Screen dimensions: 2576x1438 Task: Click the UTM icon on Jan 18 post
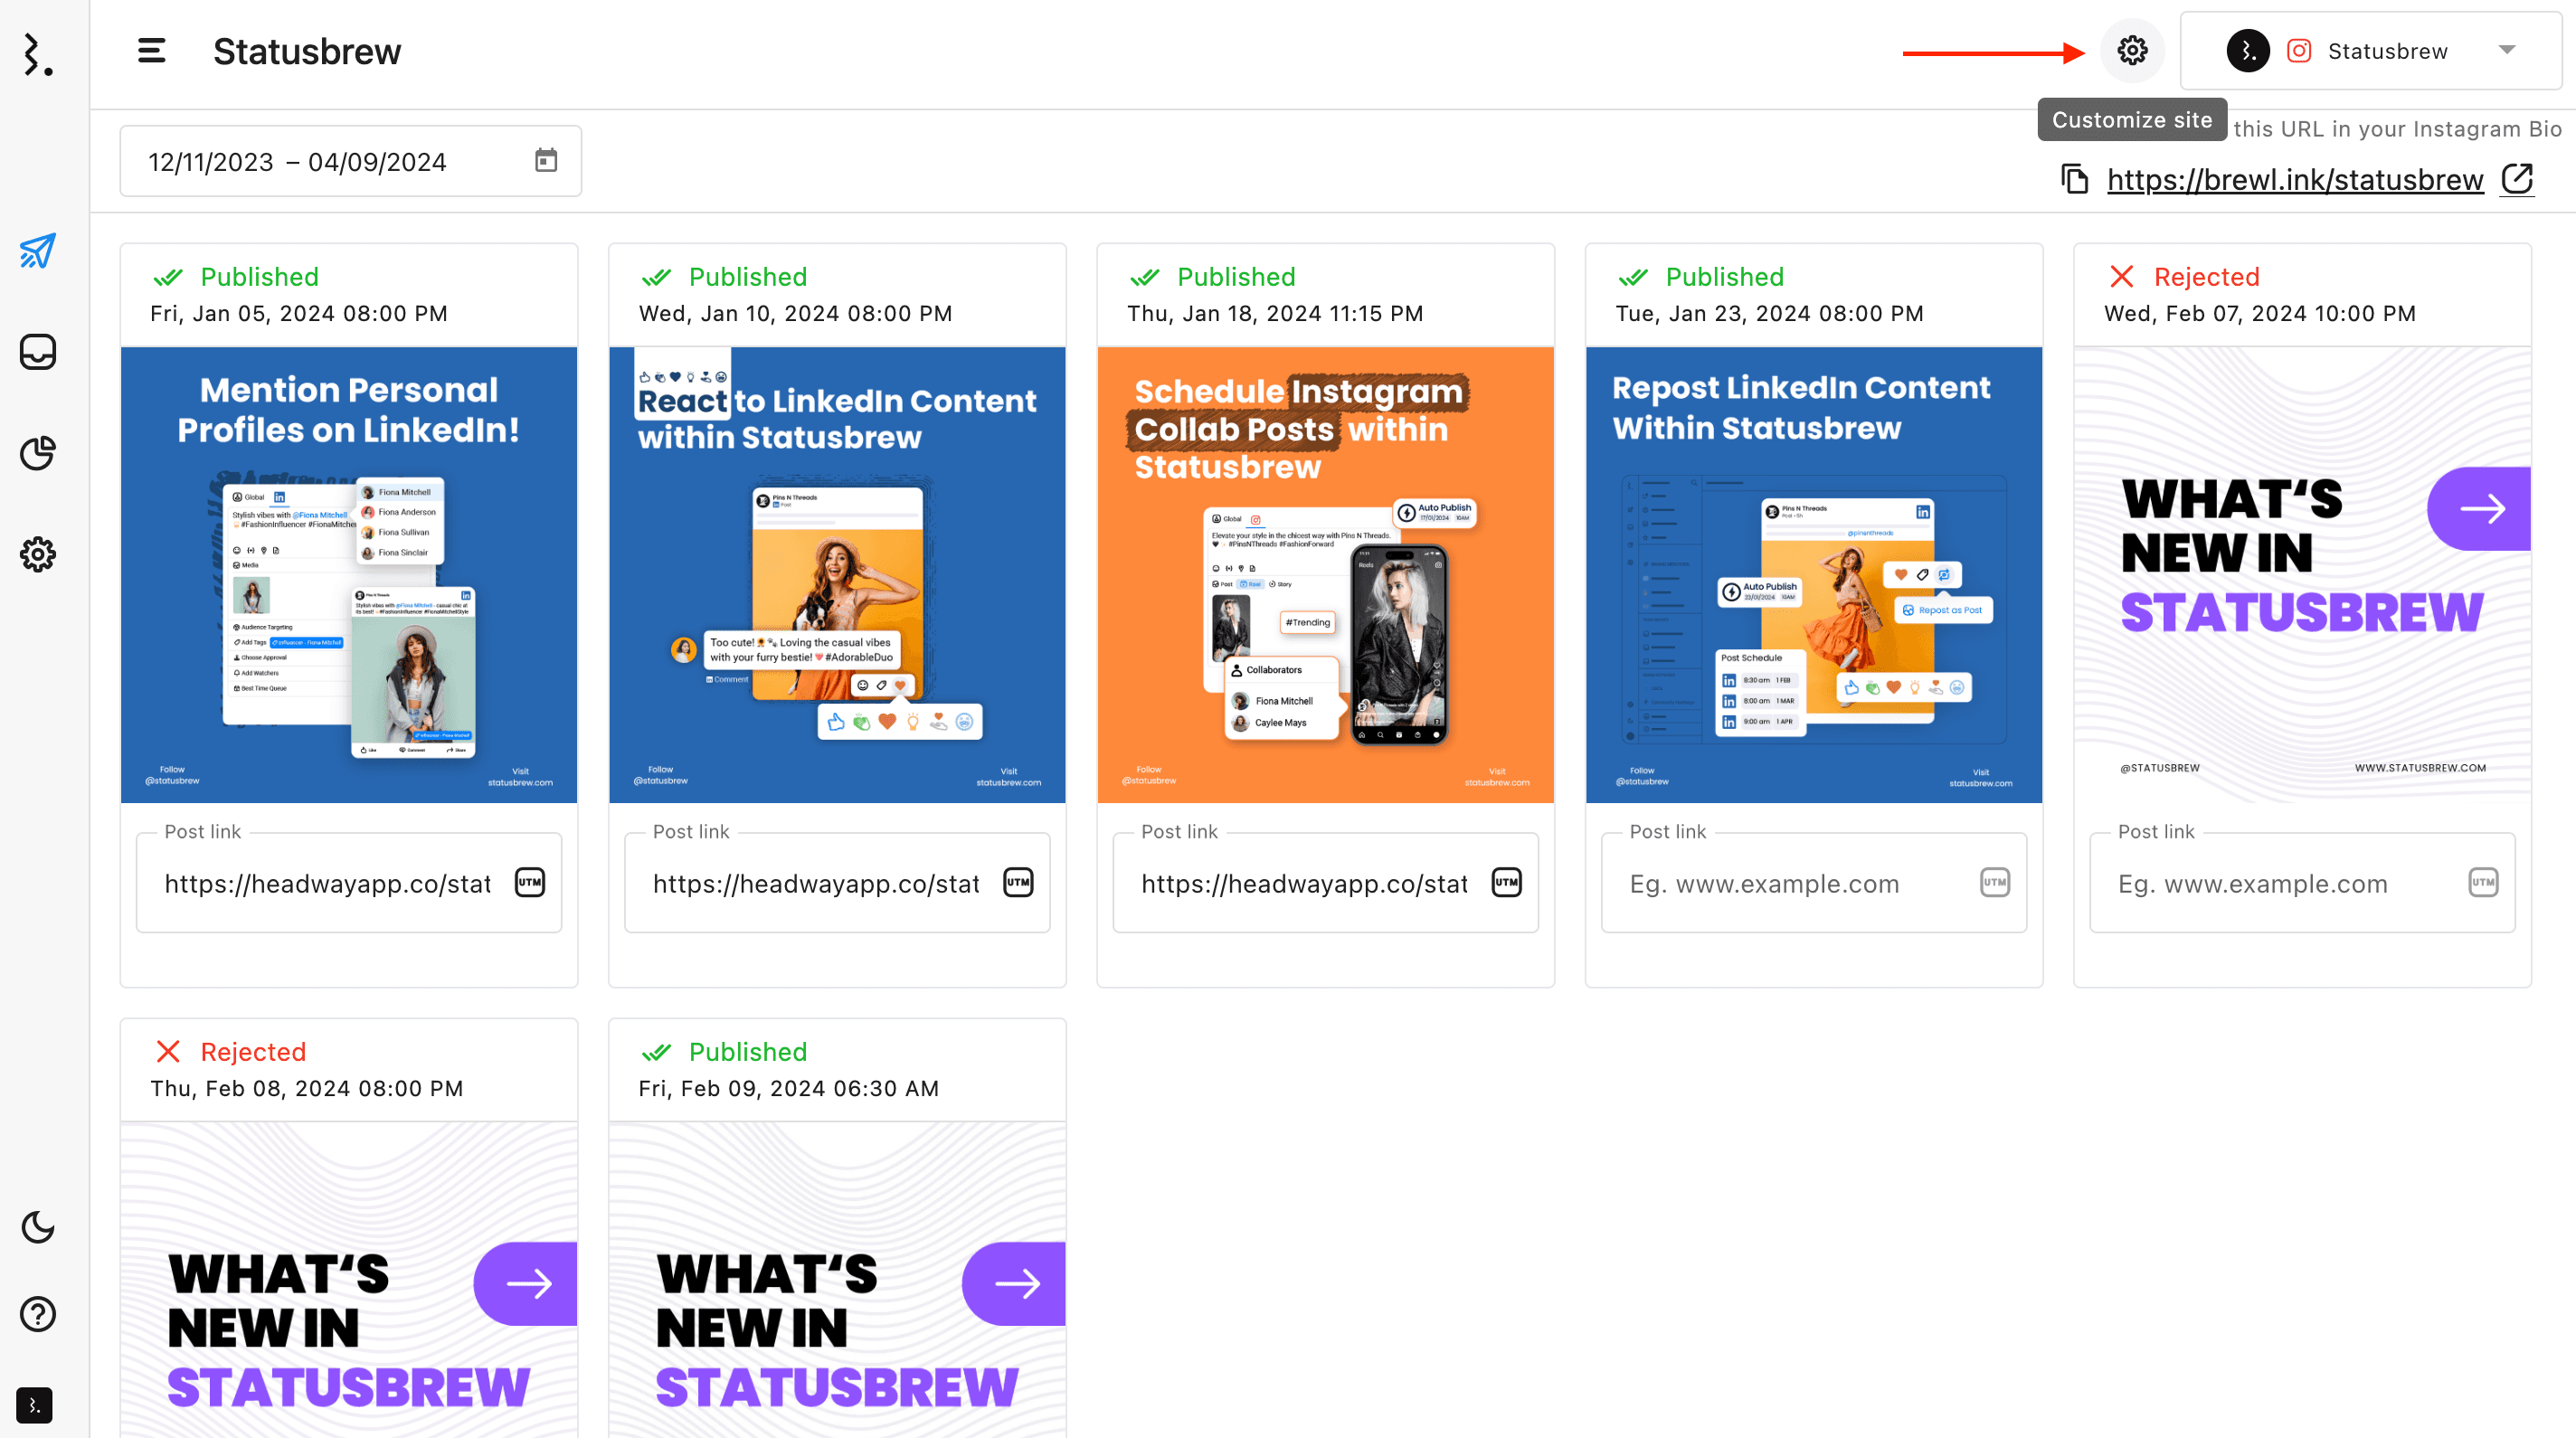(1507, 883)
